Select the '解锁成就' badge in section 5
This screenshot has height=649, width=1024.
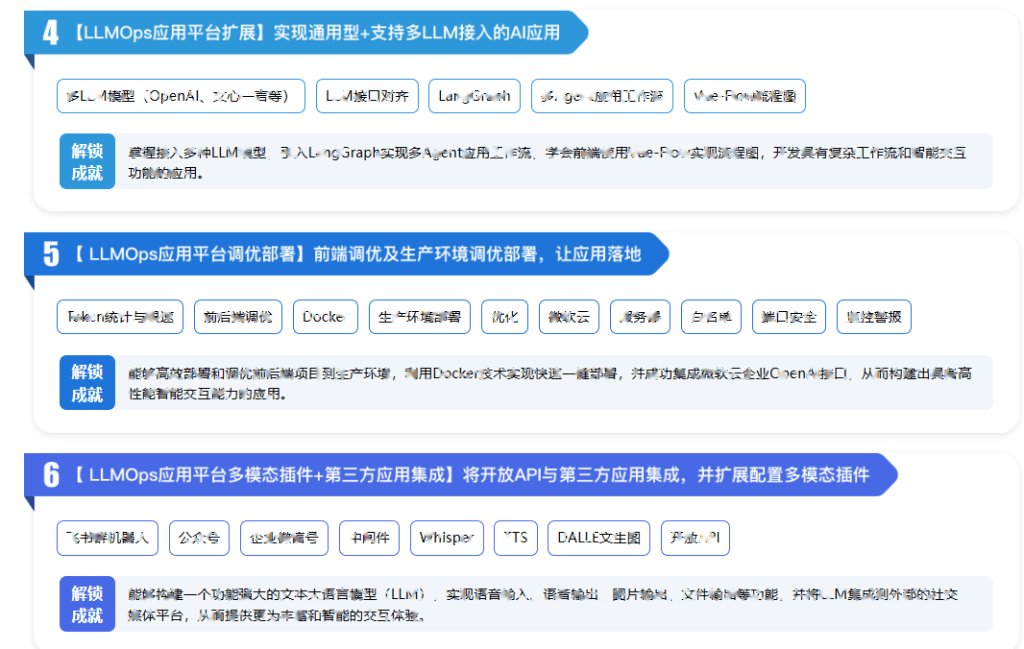coord(89,383)
